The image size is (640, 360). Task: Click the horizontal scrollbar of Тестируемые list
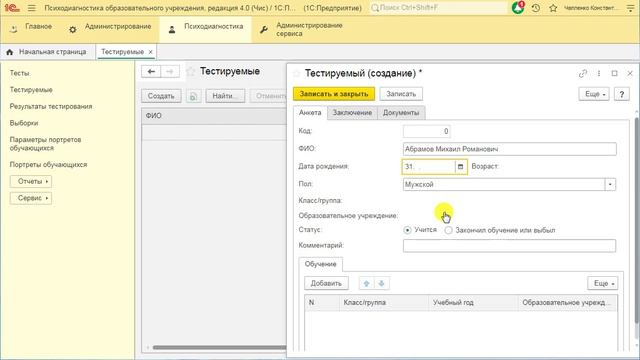point(220,348)
